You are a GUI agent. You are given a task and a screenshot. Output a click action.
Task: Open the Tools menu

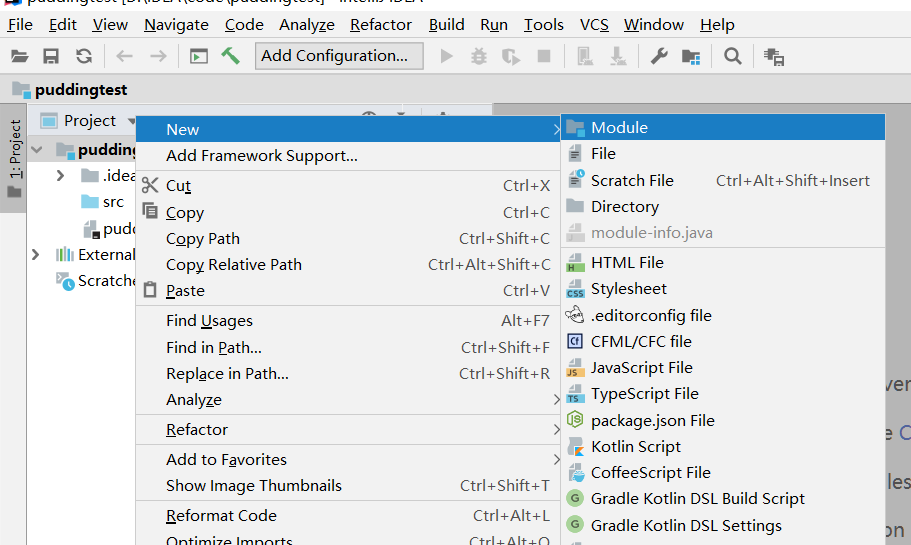(x=544, y=25)
